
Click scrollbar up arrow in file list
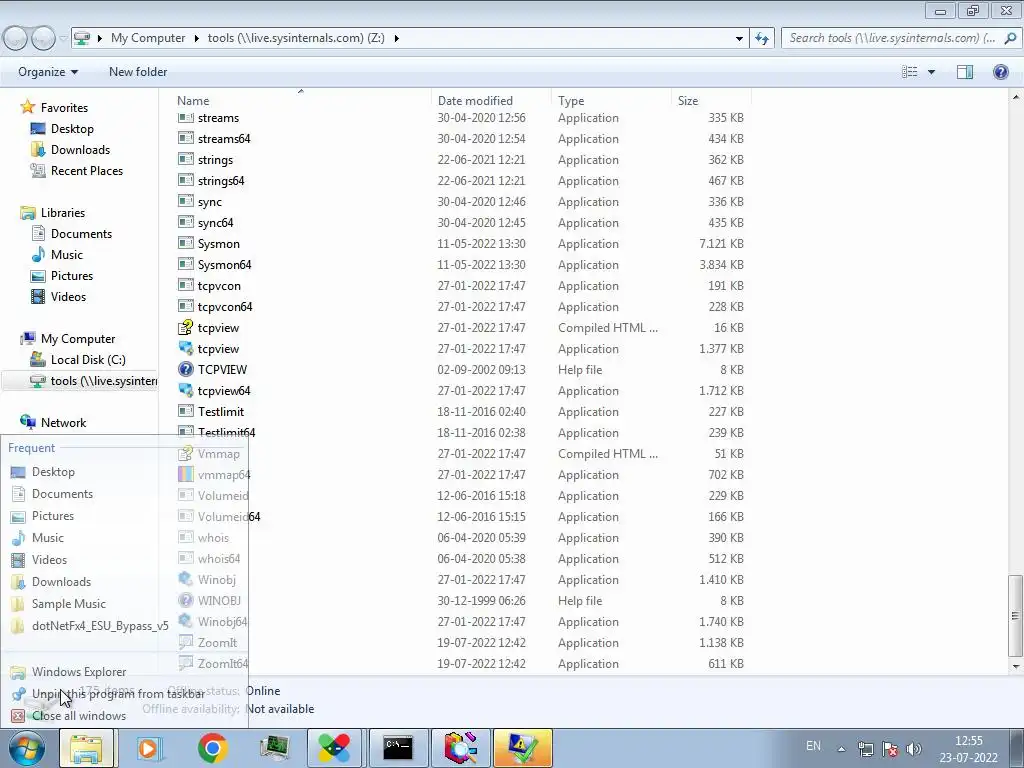[x=1016, y=97]
